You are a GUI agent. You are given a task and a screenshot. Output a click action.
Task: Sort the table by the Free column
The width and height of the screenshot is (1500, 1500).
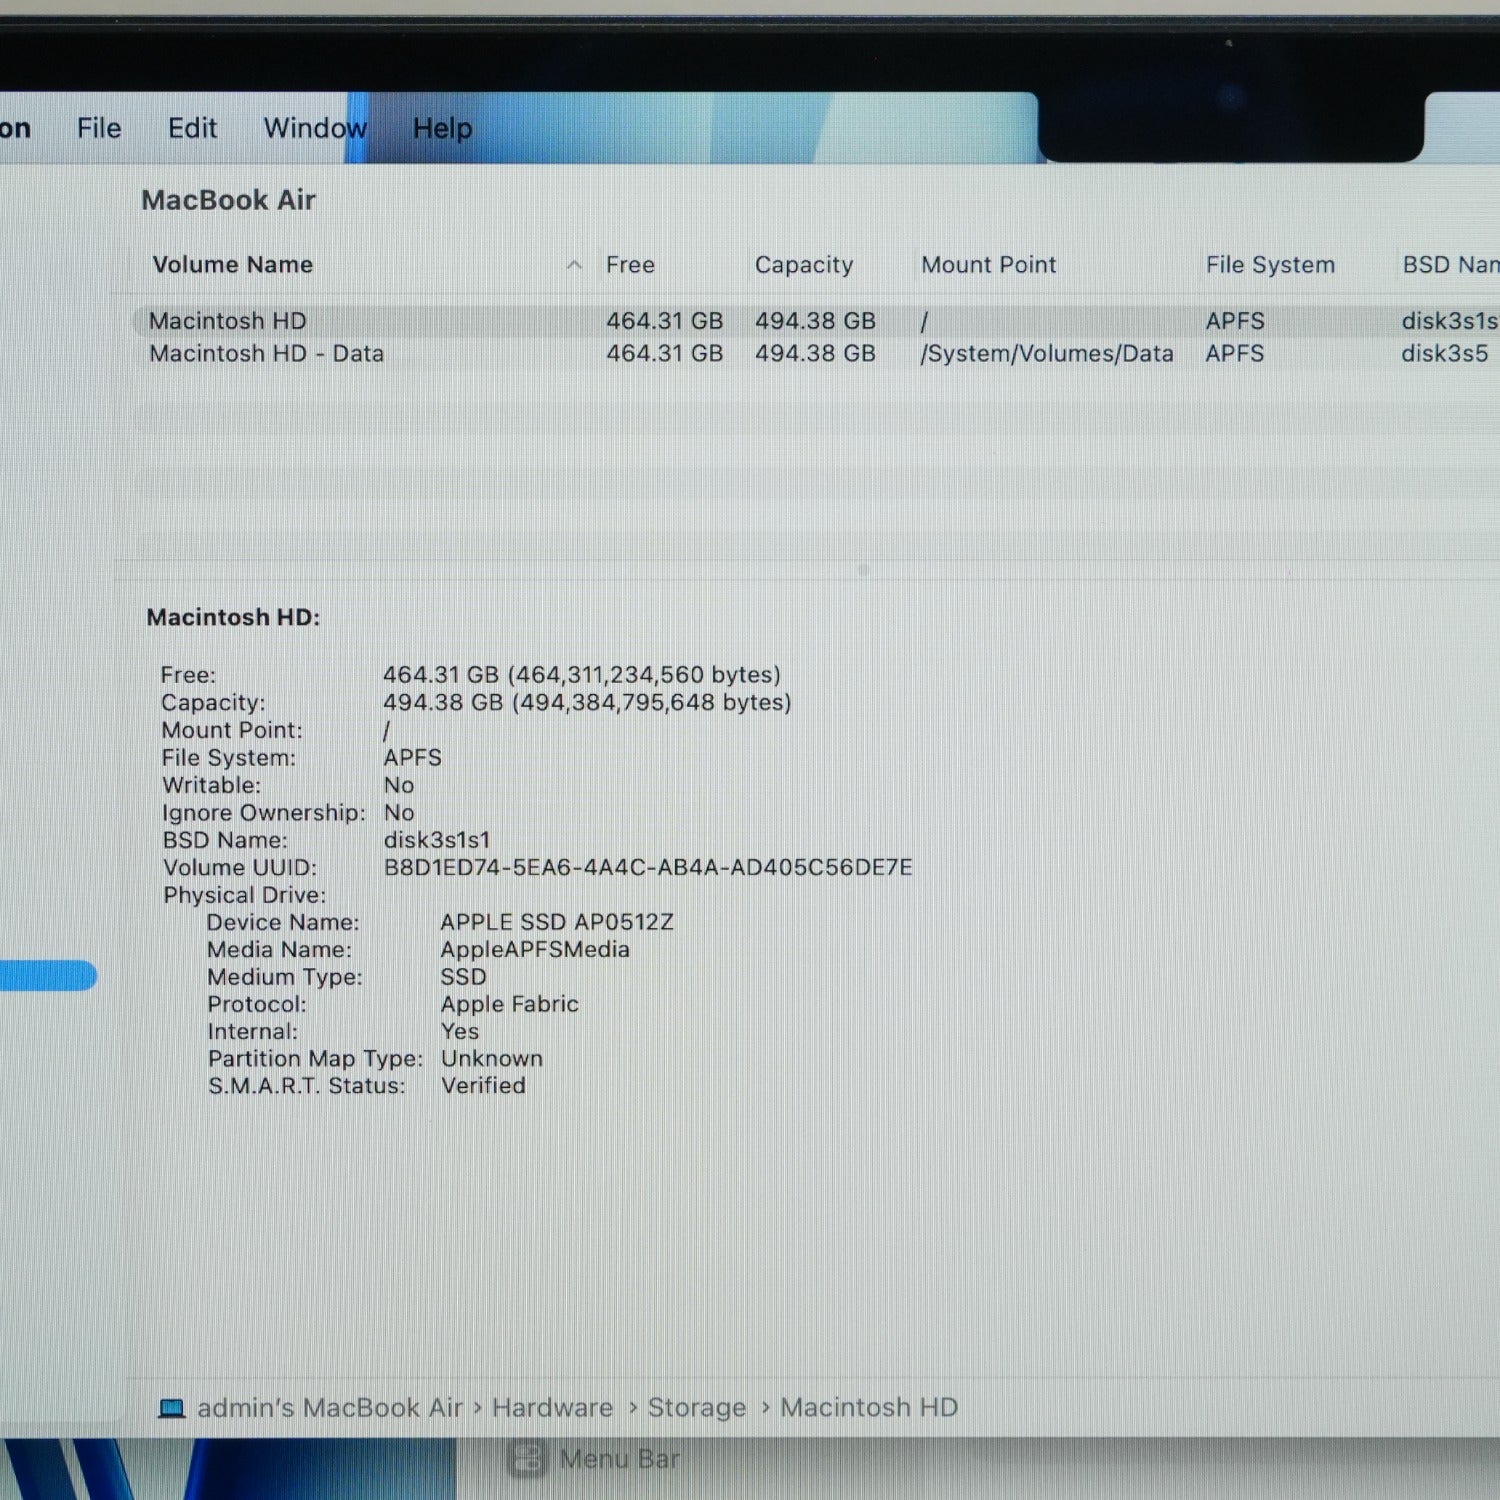630,265
